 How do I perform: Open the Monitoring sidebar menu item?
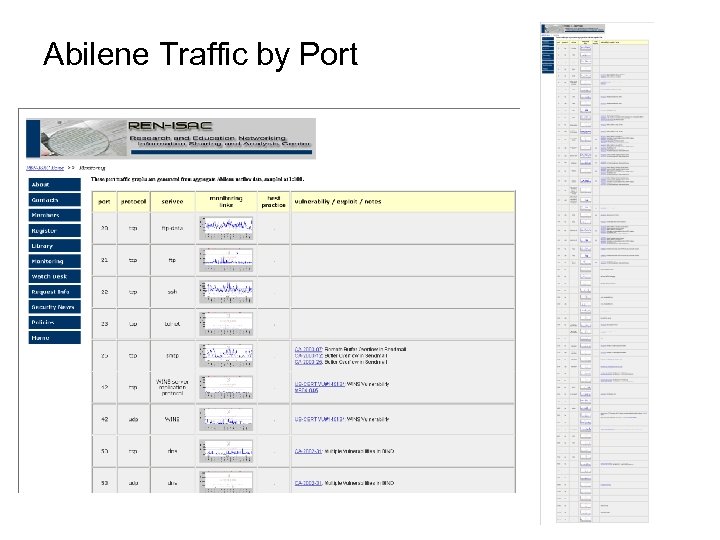point(54,261)
